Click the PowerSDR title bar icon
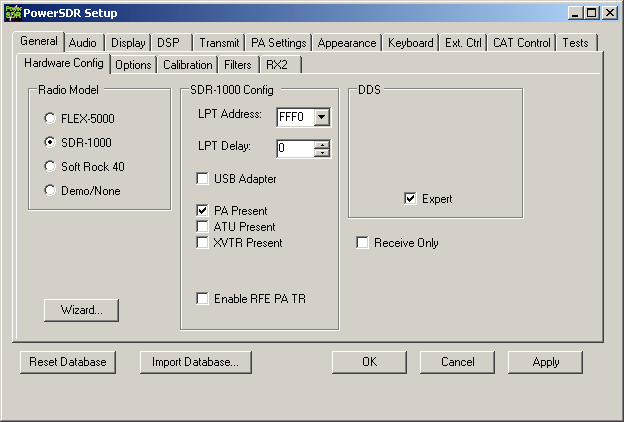Viewport: 624px width, 422px height. click(13, 13)
